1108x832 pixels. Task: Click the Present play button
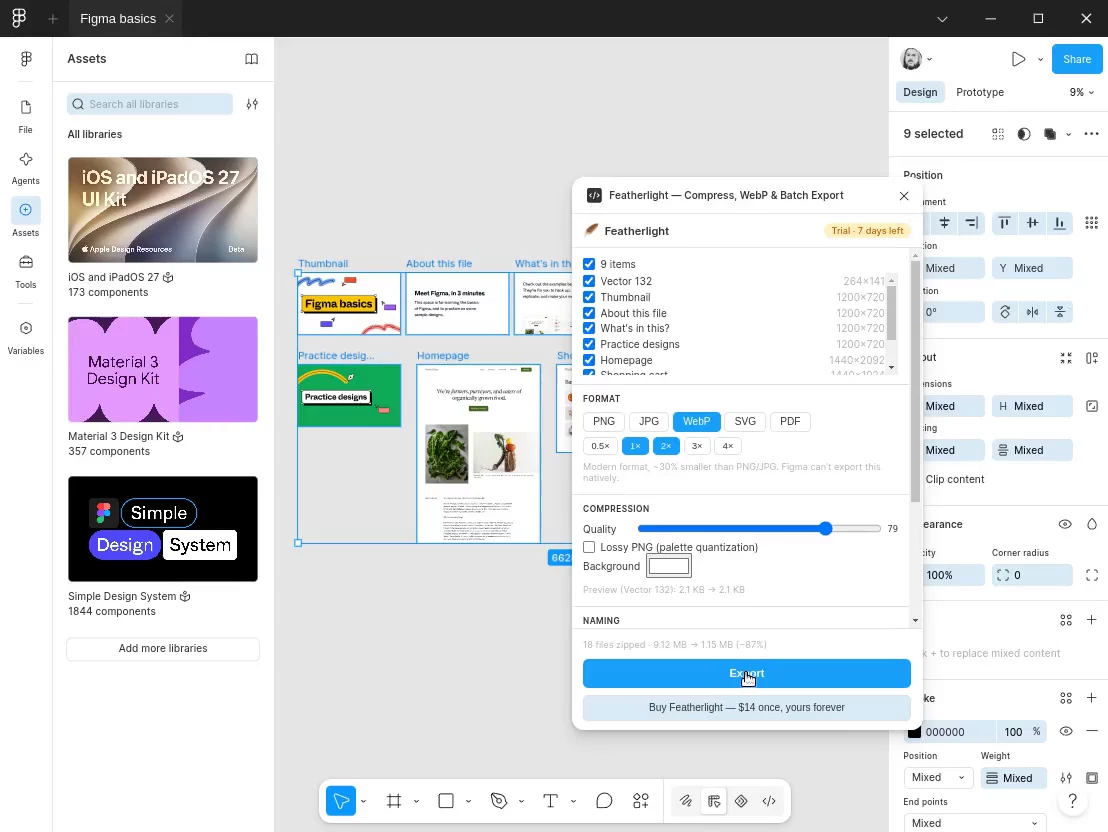pos(1018,59)
